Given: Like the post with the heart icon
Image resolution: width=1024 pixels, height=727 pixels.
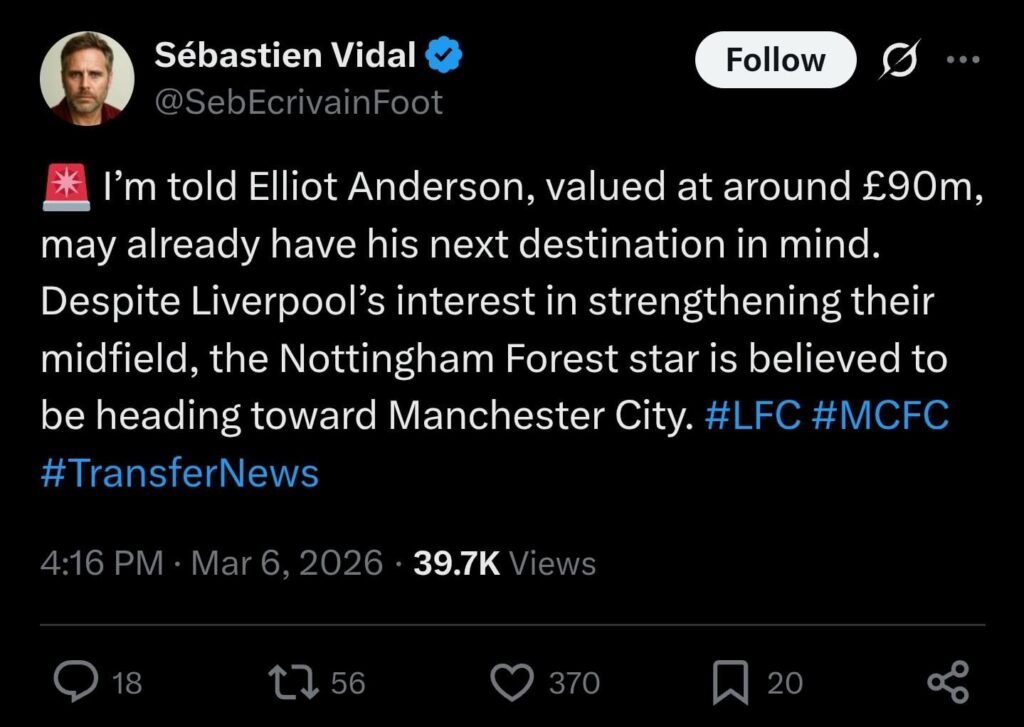Looking at the screenshot, I should click(x=514, y=683).
